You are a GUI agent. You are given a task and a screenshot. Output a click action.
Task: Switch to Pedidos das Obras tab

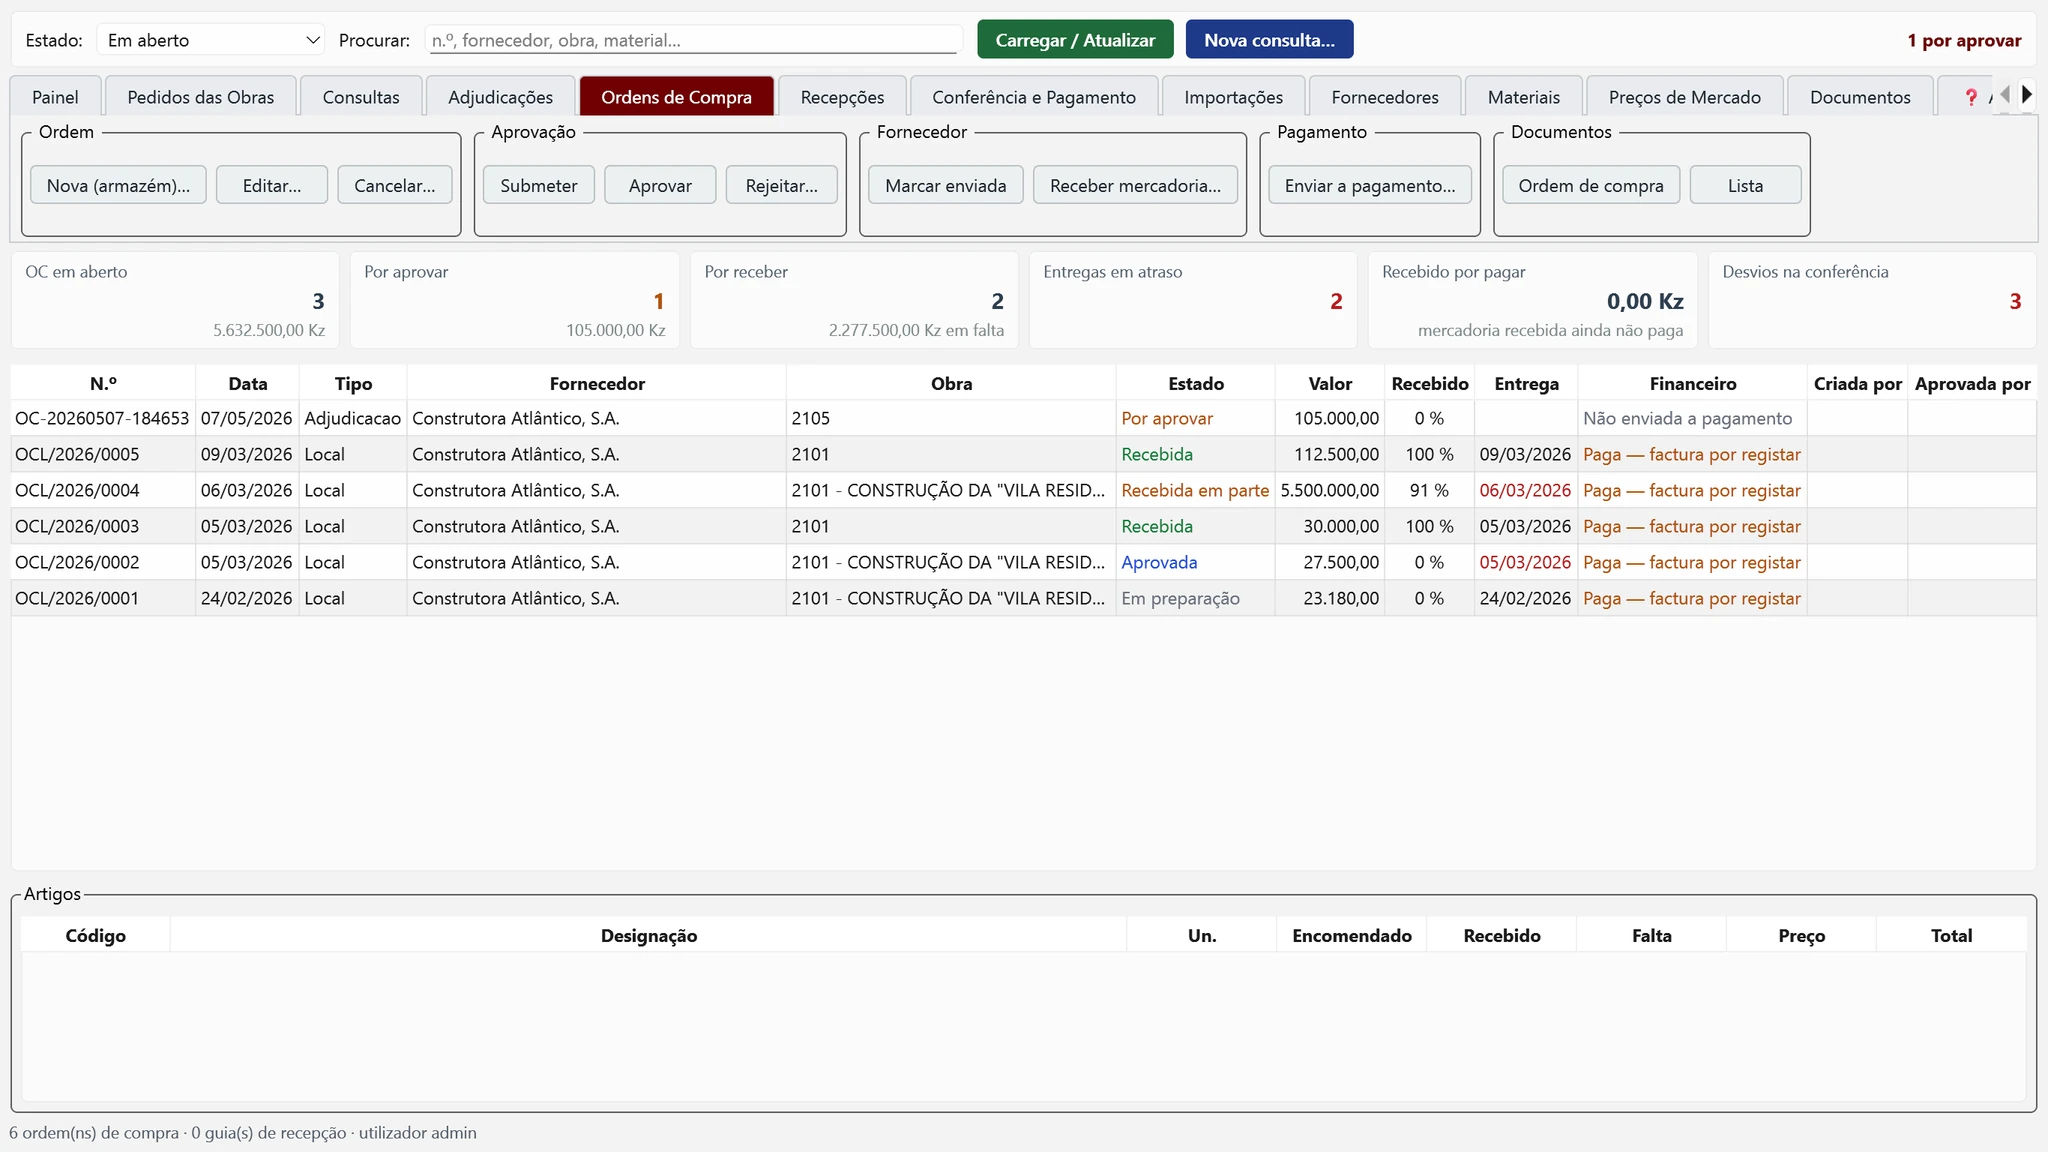click(x=201, y=97)
